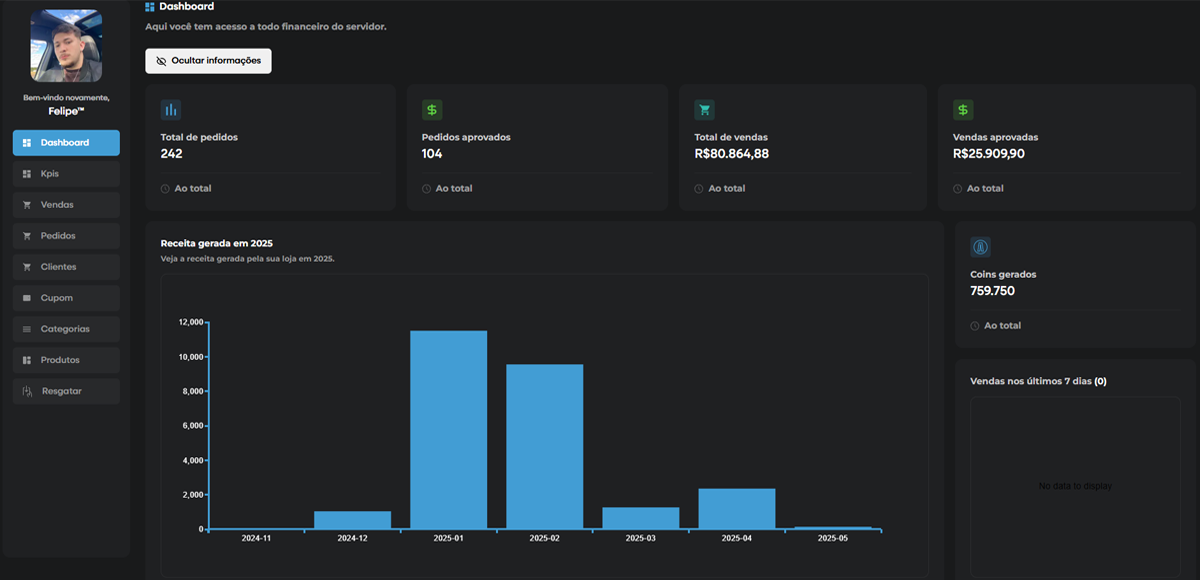Click the bar chart icon above Total de pedidos
This screenshot has width=1200, height=580.
[x=170, y=110]
